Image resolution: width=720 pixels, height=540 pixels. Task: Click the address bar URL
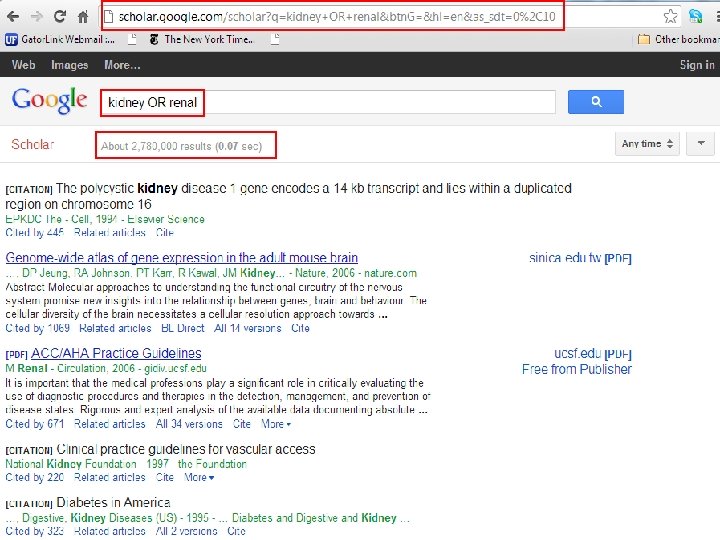click(337, 17)
